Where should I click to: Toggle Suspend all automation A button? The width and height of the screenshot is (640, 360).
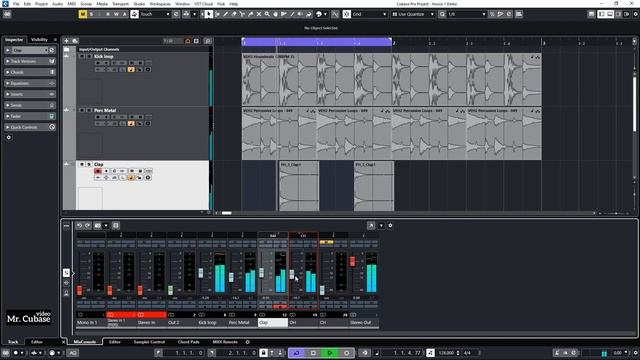(x=125, y=14)
